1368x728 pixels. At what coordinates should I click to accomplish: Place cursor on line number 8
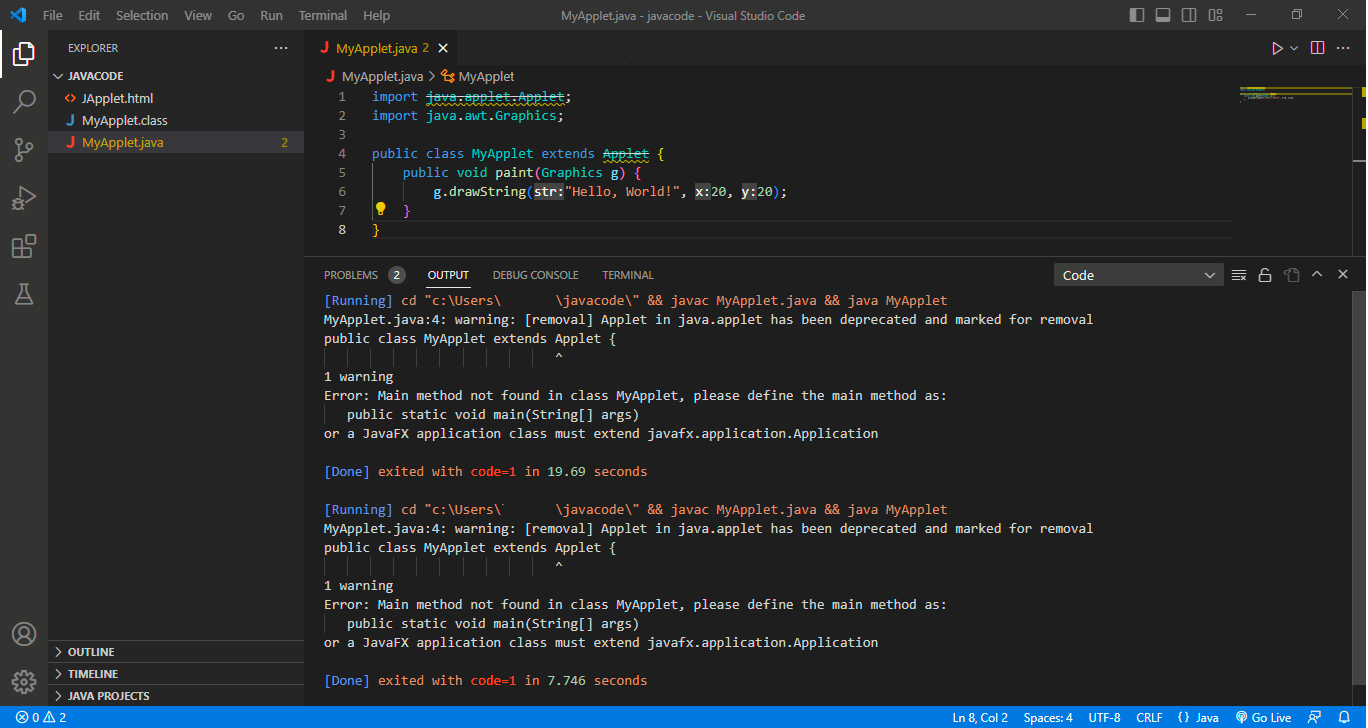(343, 230)
